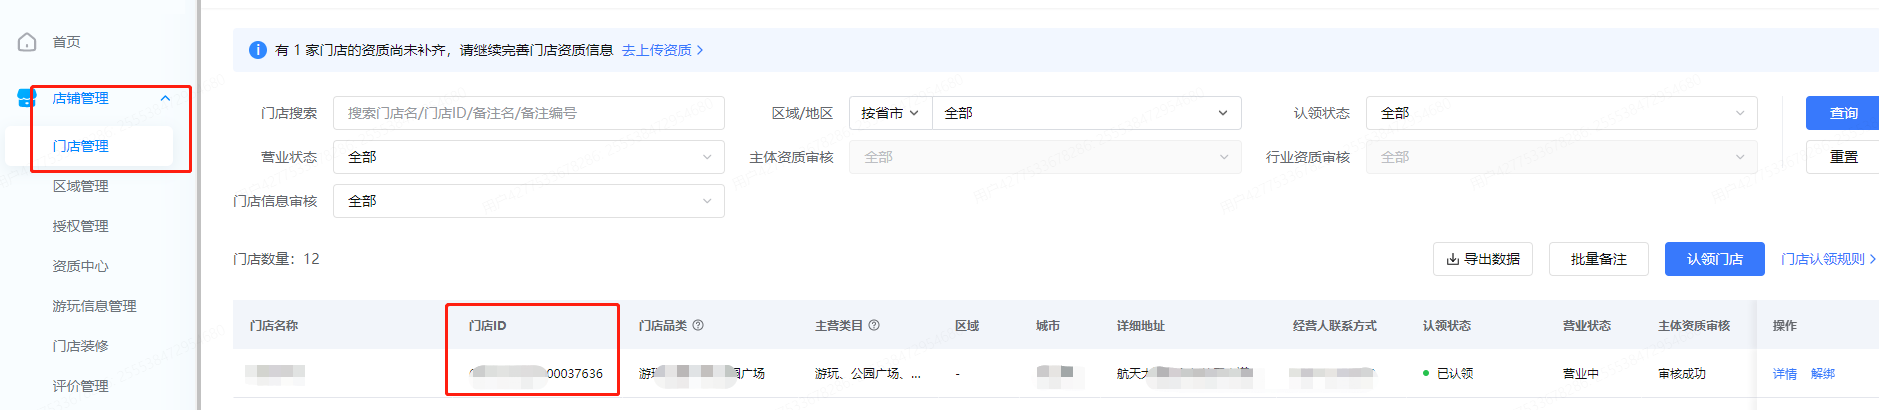Go to 资质中心 menu item

[x=80, y=266]
